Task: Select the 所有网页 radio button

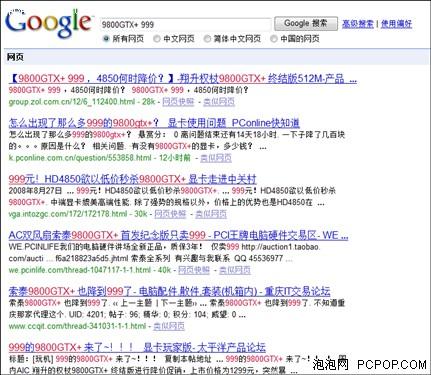Action: [106, 39]
